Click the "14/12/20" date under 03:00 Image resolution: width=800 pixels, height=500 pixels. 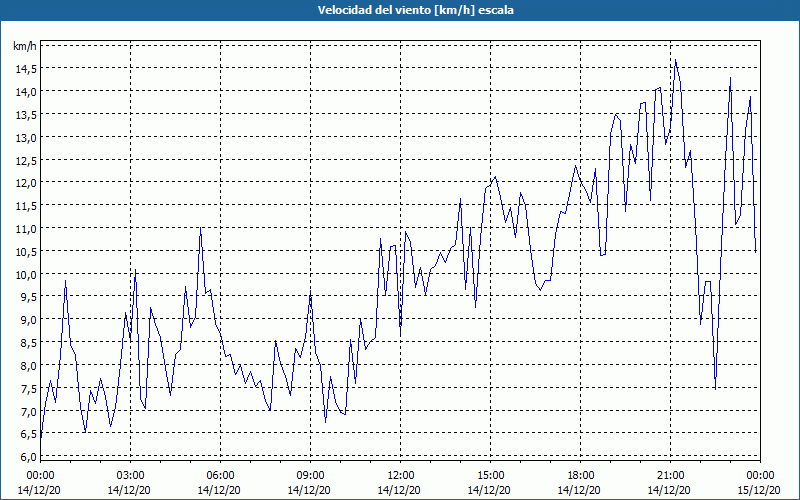click(x=130, y=490)
